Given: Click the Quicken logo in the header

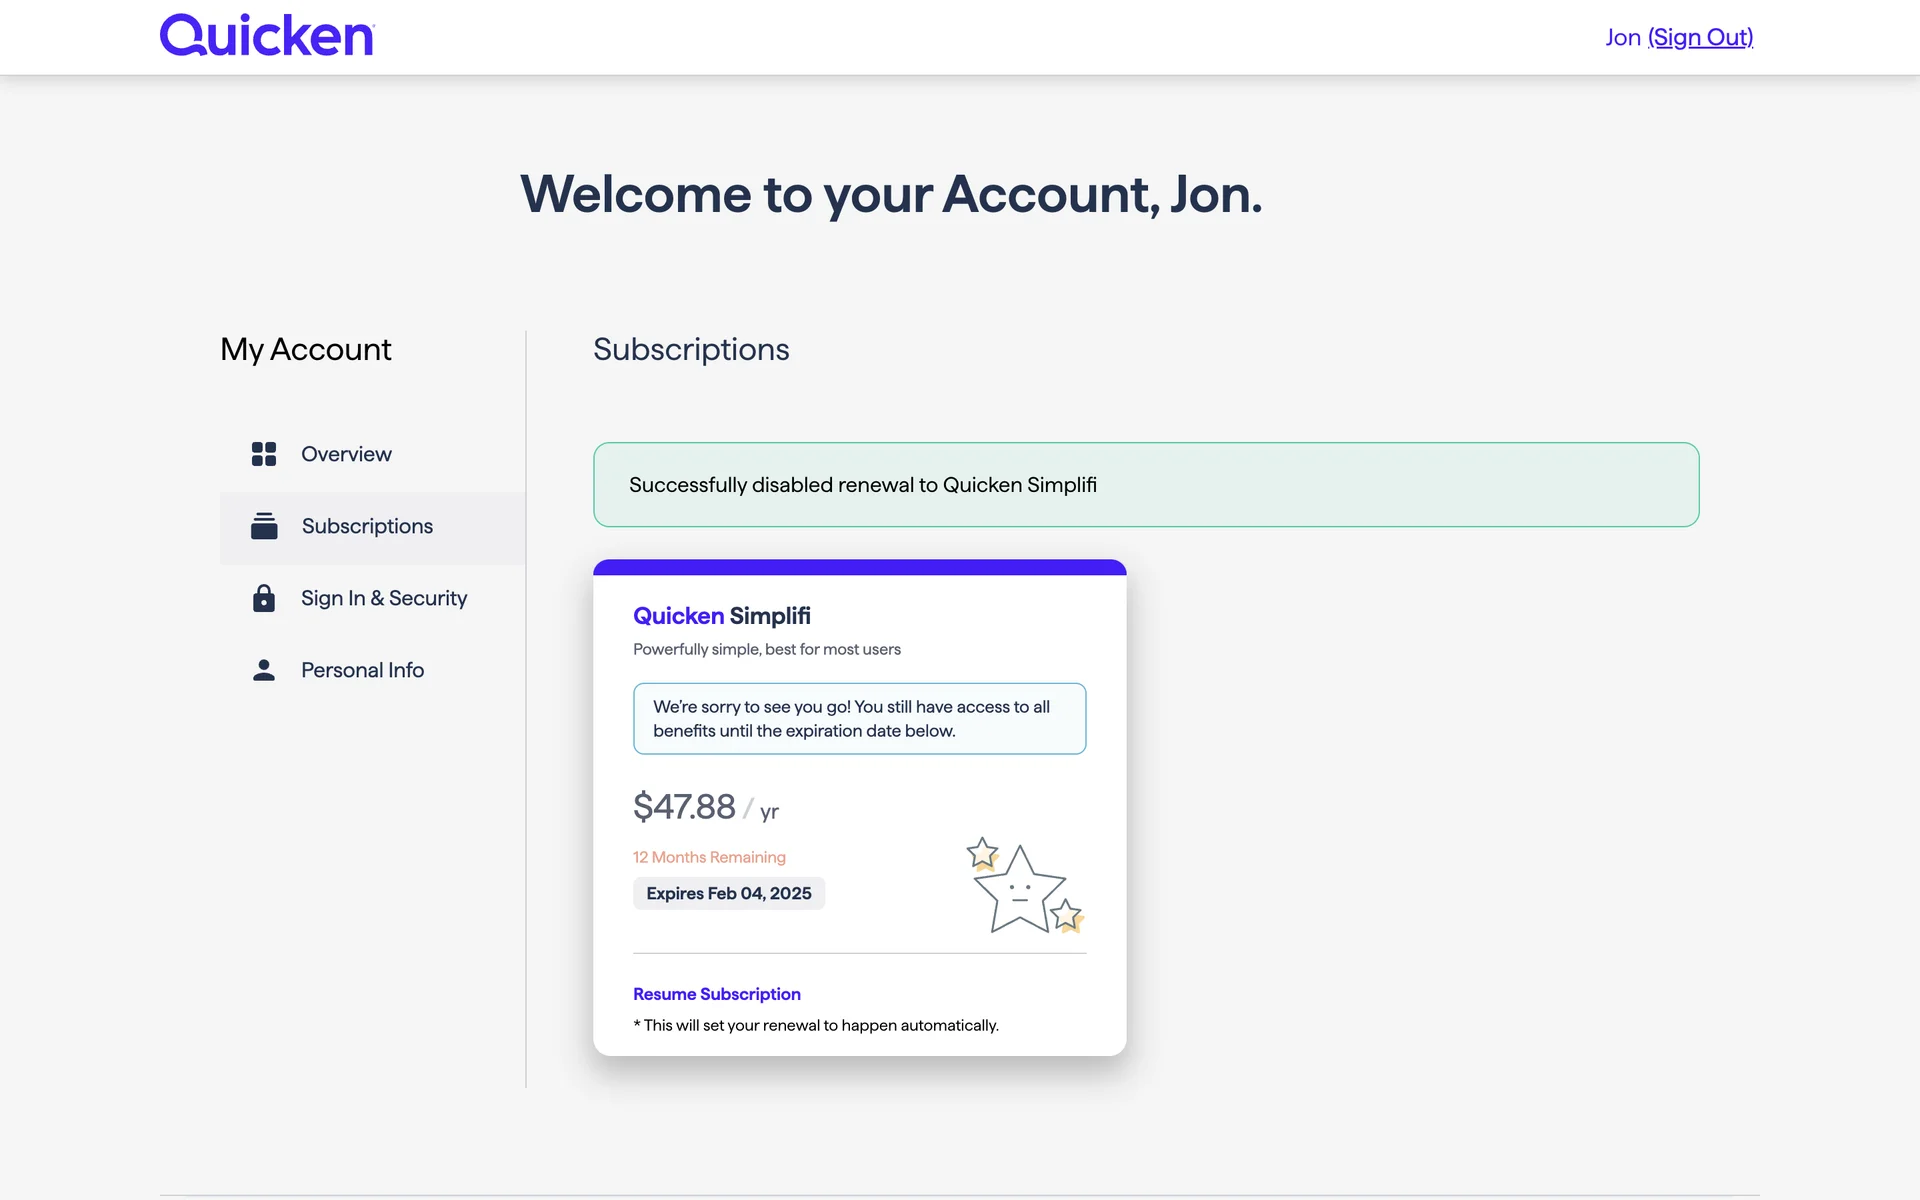Looking at the screenshot, I should [x=267, y=36].
